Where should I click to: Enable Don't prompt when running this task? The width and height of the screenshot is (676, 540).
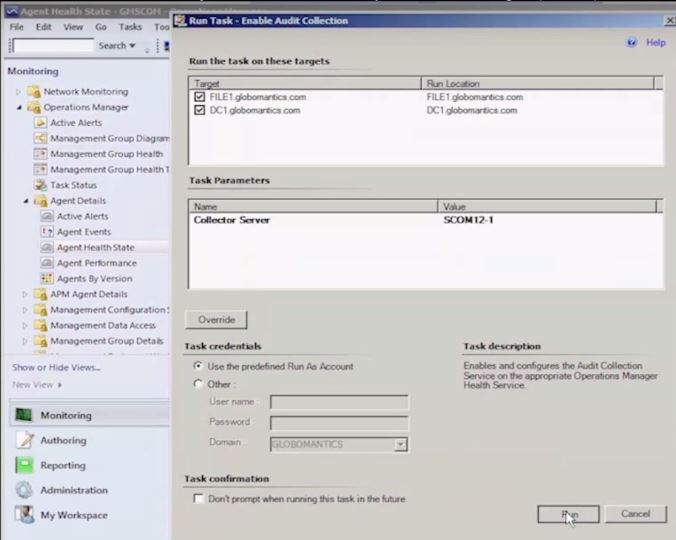click(199, 498)
